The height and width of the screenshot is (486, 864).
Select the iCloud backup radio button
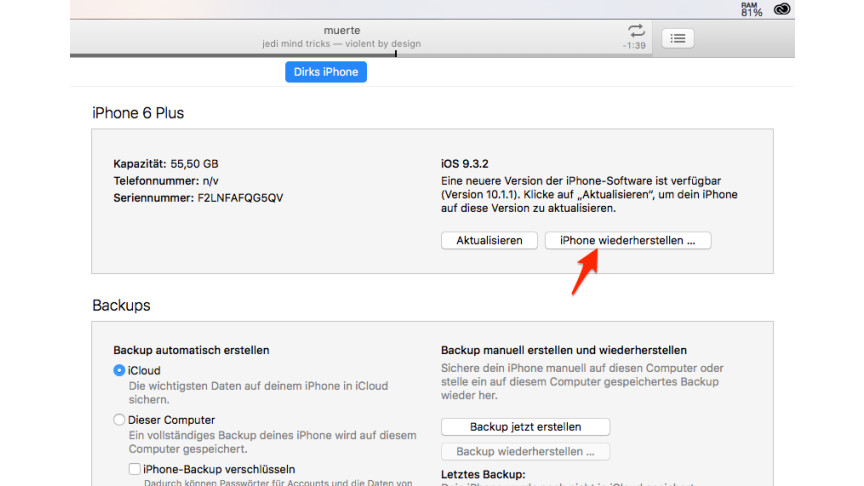tap(119, 370)
